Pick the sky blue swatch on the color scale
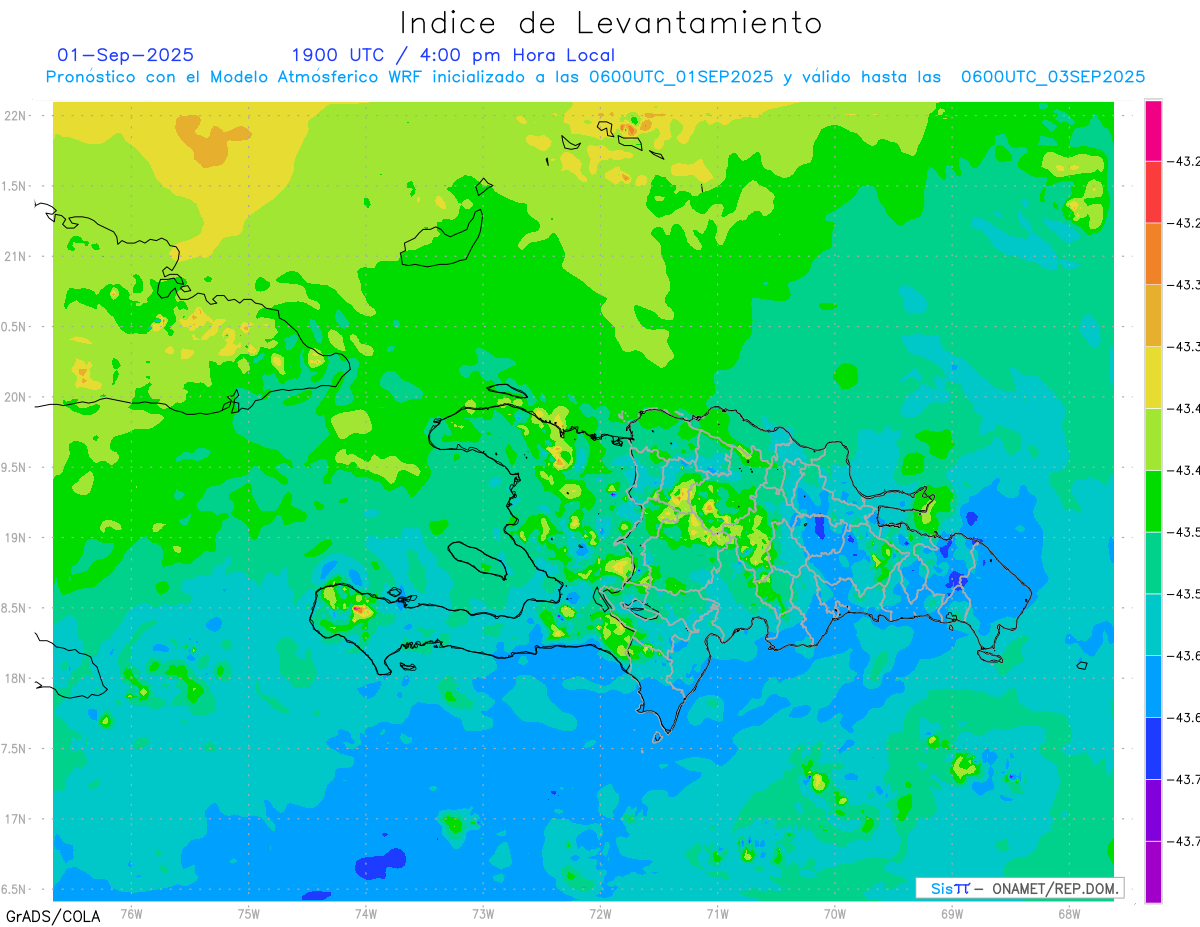The image size is (1200, 927). (x=1153, y=686)
